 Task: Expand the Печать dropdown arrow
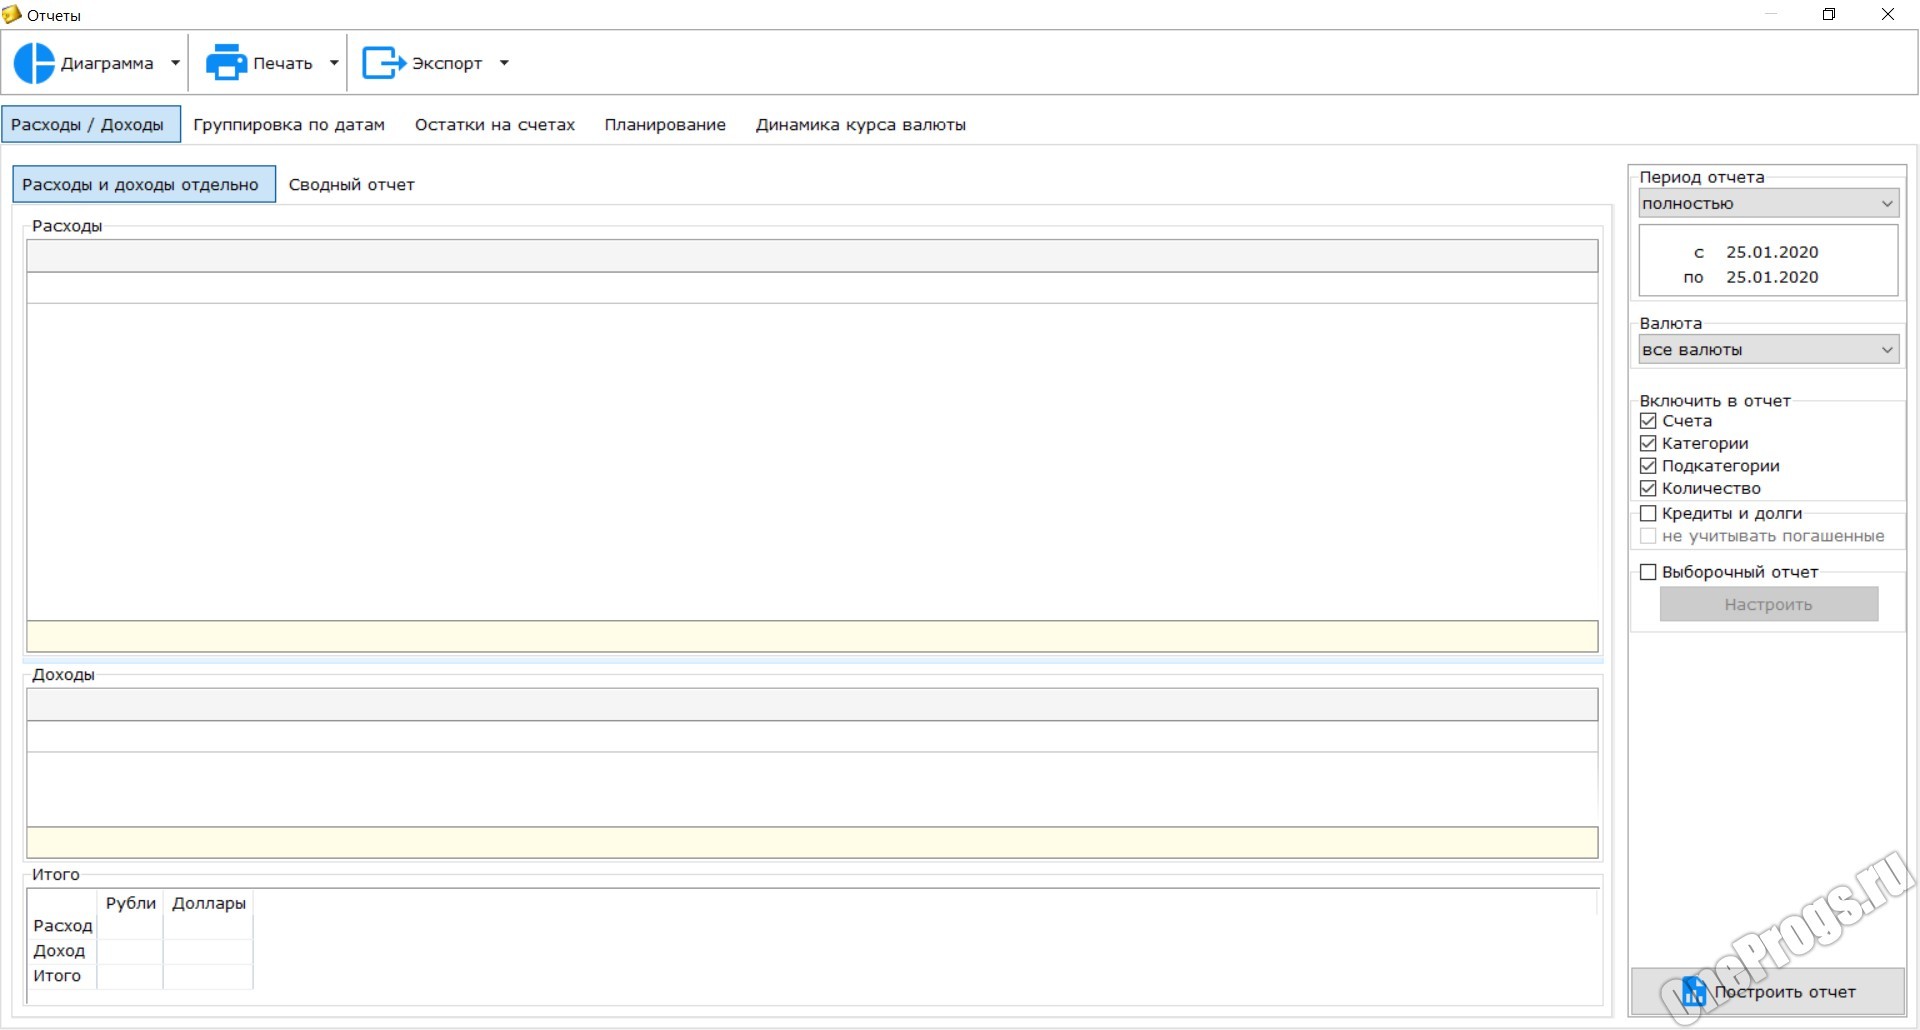[334, 63]
